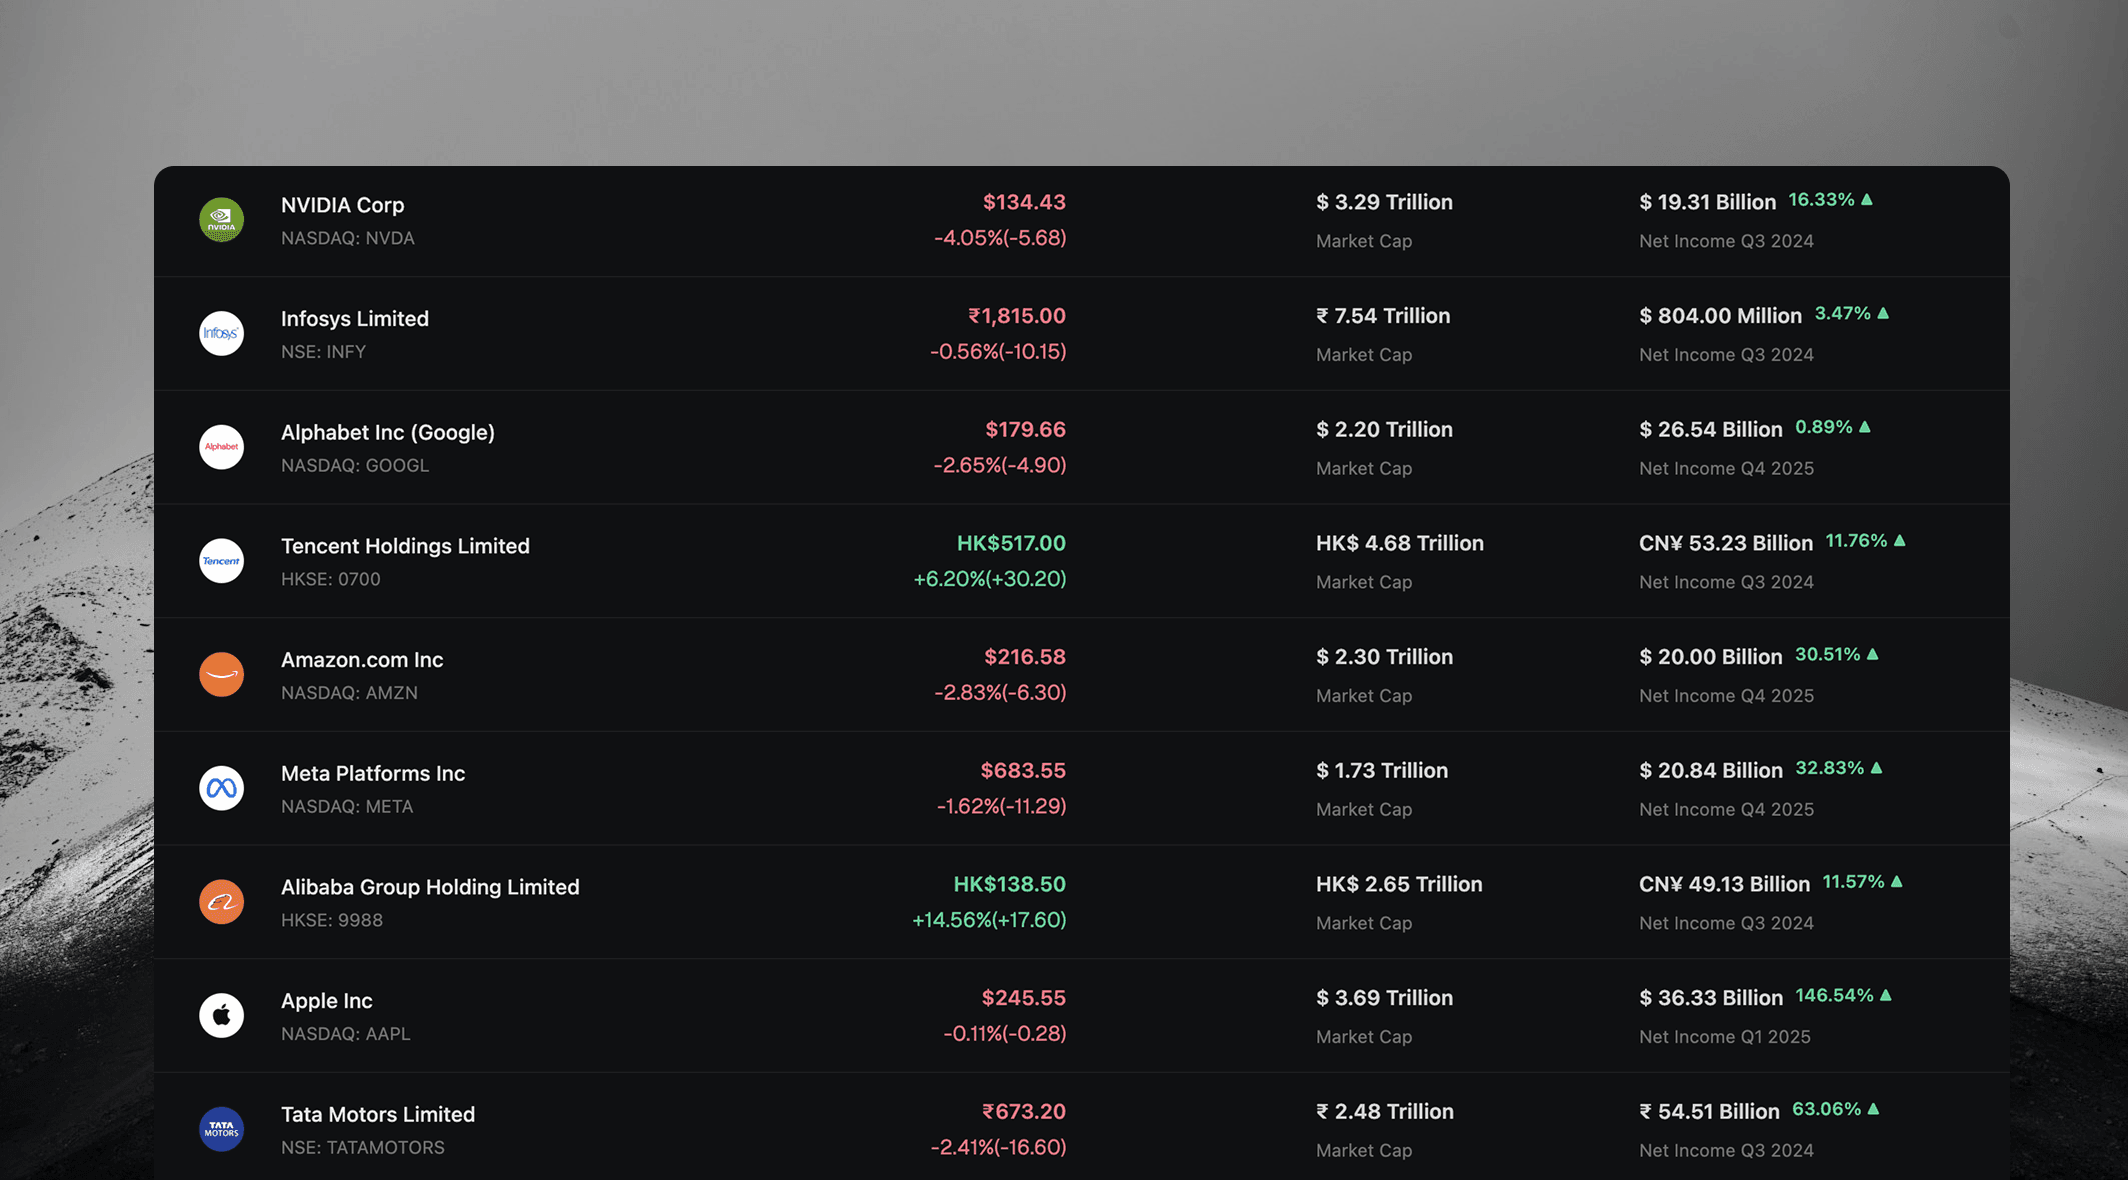
Task: Click the Alibaba logo icon
Action: (221, 901)
